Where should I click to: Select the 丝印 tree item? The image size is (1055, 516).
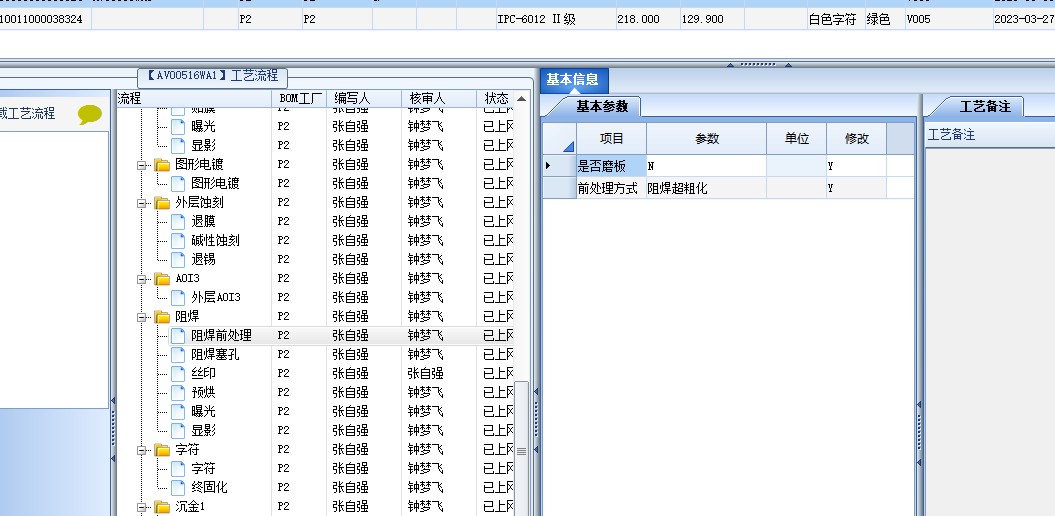pyautogui.click(x=203, y=373)
